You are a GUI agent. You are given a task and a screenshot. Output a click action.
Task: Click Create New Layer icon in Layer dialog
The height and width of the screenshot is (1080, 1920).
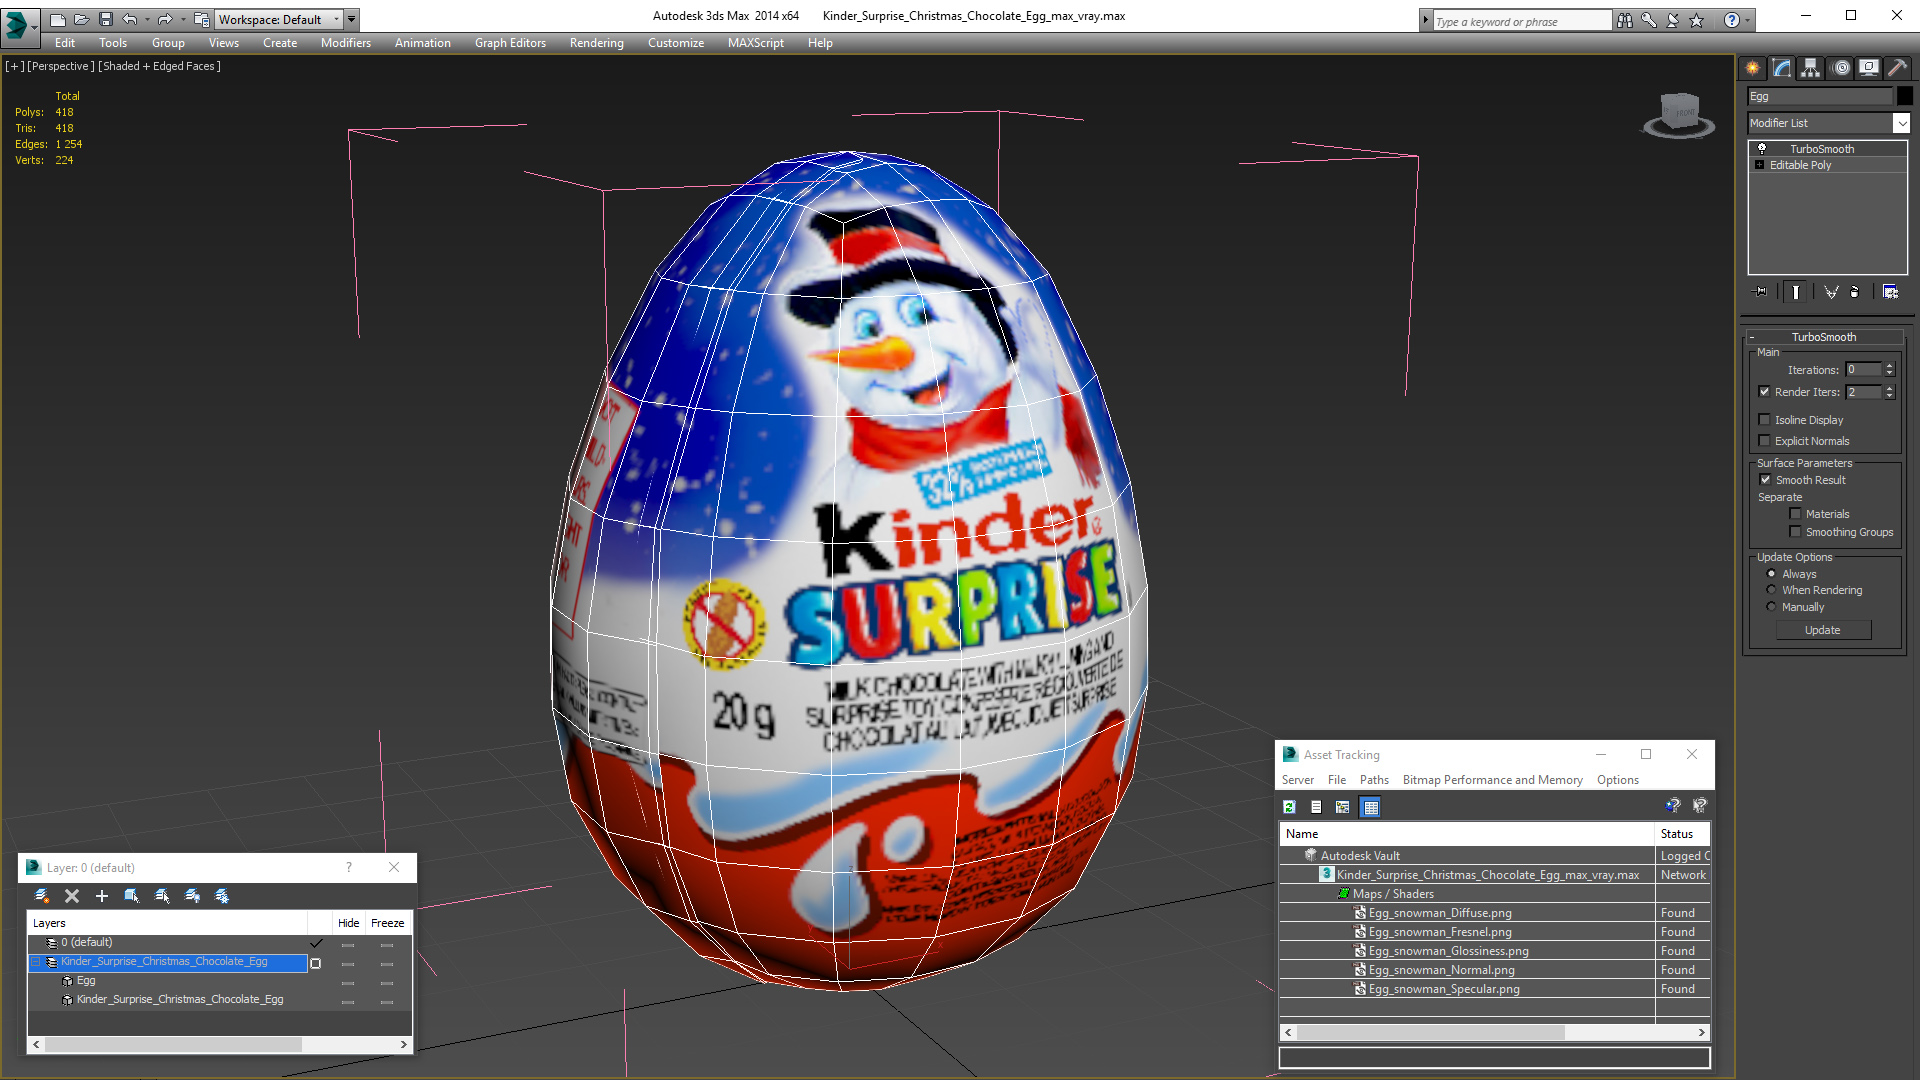tap(42, 896)
